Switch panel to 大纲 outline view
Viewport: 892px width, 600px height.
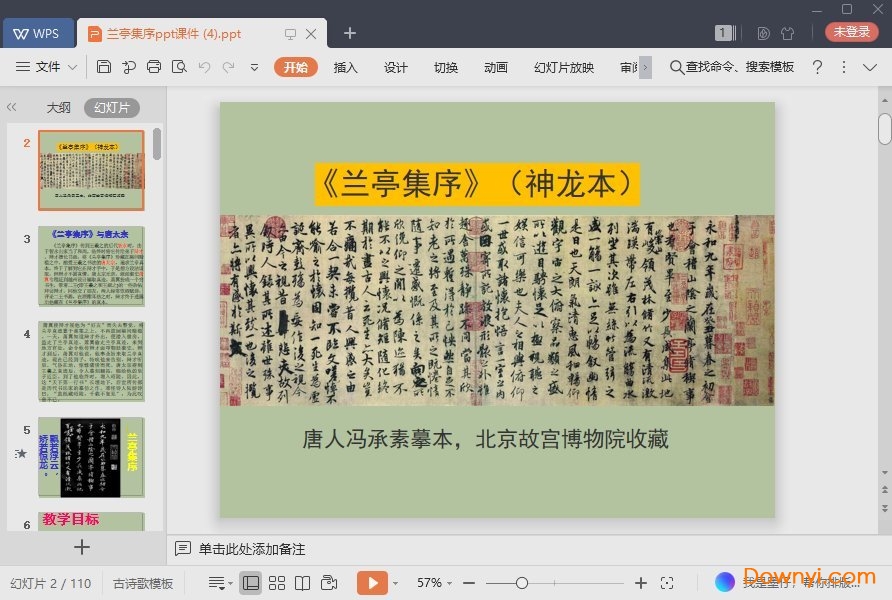(x=58, y=108)
